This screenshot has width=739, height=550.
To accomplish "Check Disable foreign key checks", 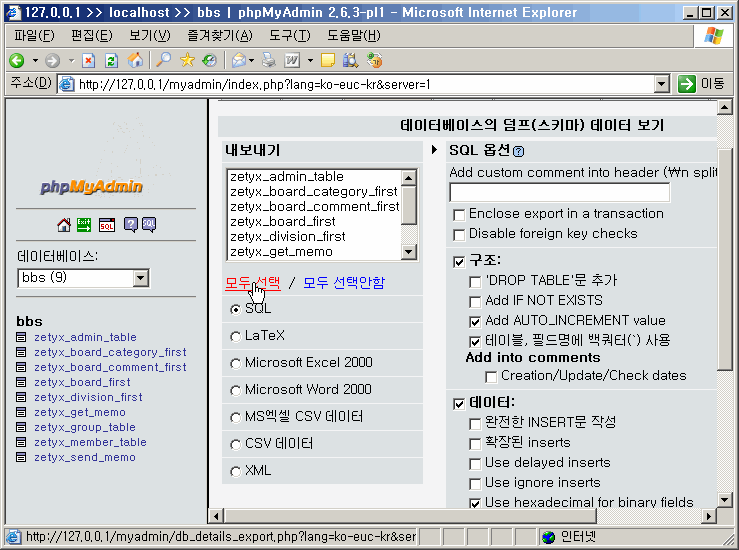I will [459, 235].
